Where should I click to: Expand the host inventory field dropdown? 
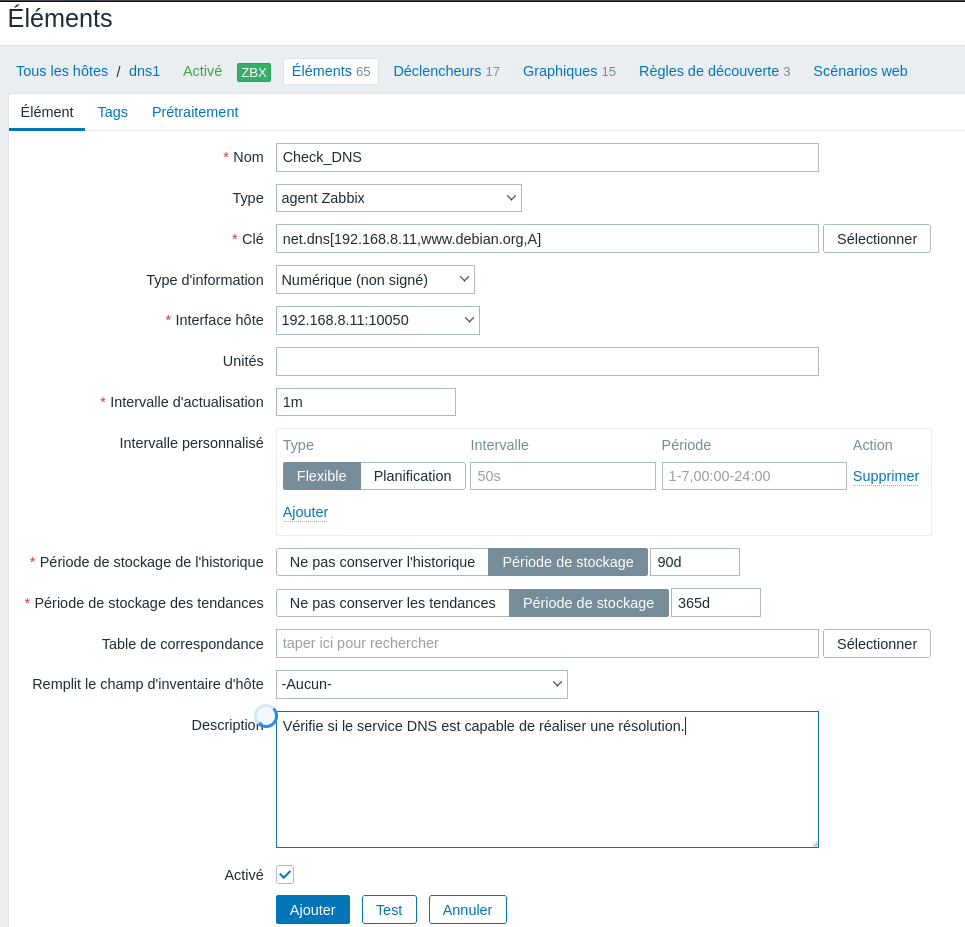pyautogui.click(x=421, y=684)
